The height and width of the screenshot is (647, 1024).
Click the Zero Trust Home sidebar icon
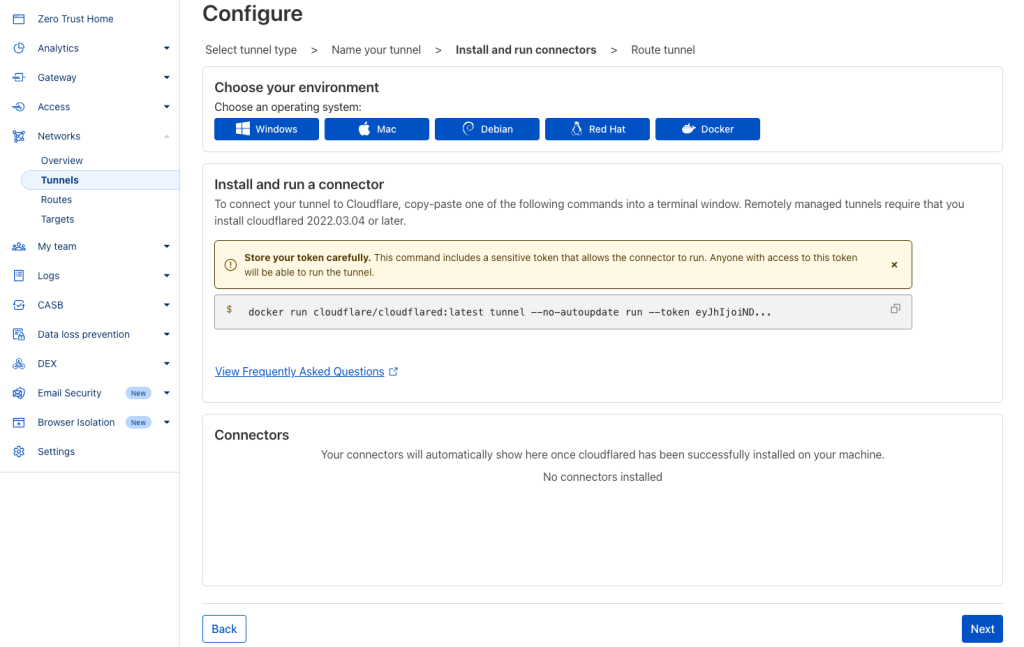(19, 19)
